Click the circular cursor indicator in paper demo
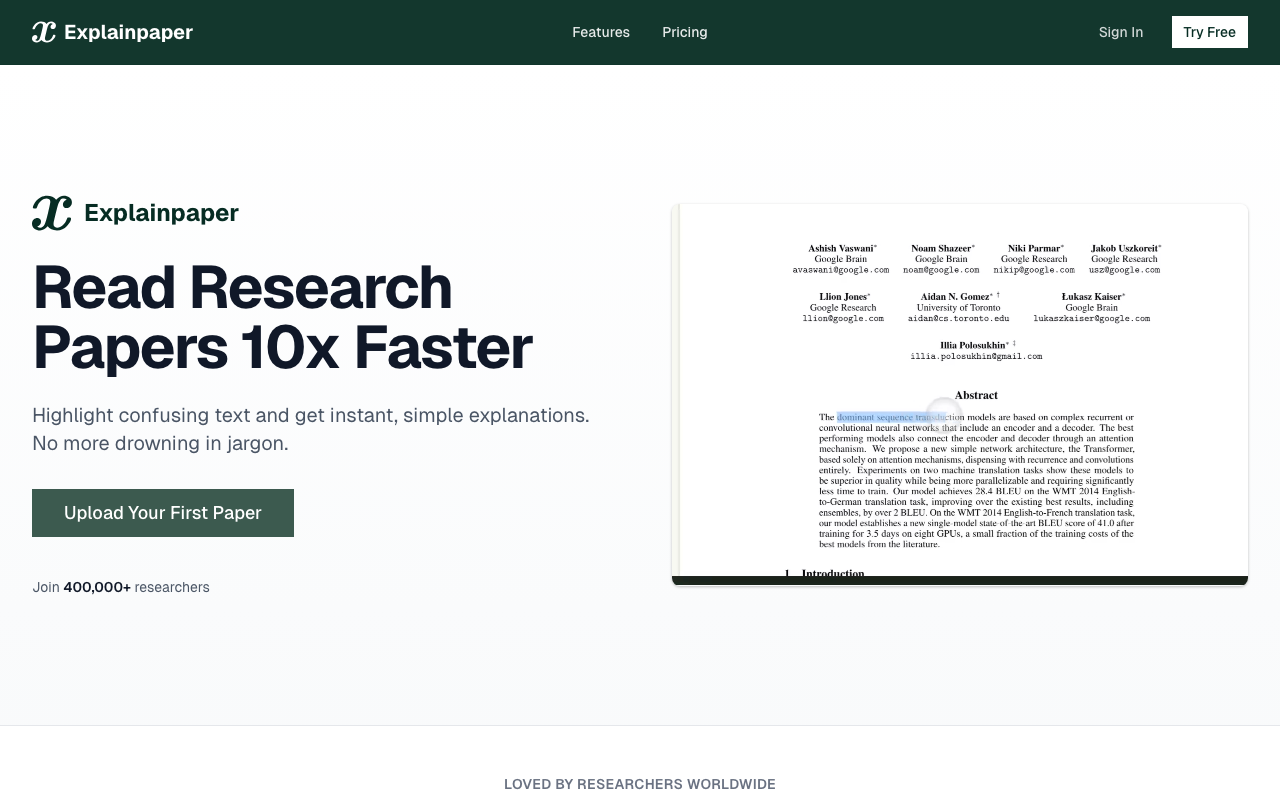1280x800 pixels. pyautogui.click(x=942, y=415)
